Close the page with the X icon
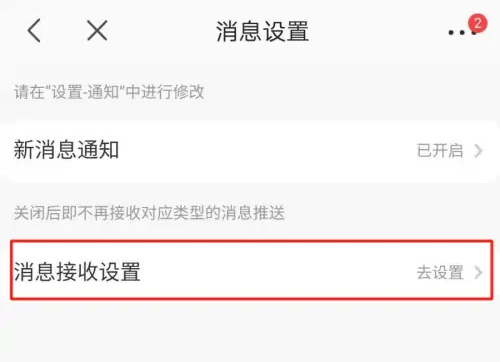Image resolution: width=500 pixels, height=362 pixels. (x=97, y=30)
